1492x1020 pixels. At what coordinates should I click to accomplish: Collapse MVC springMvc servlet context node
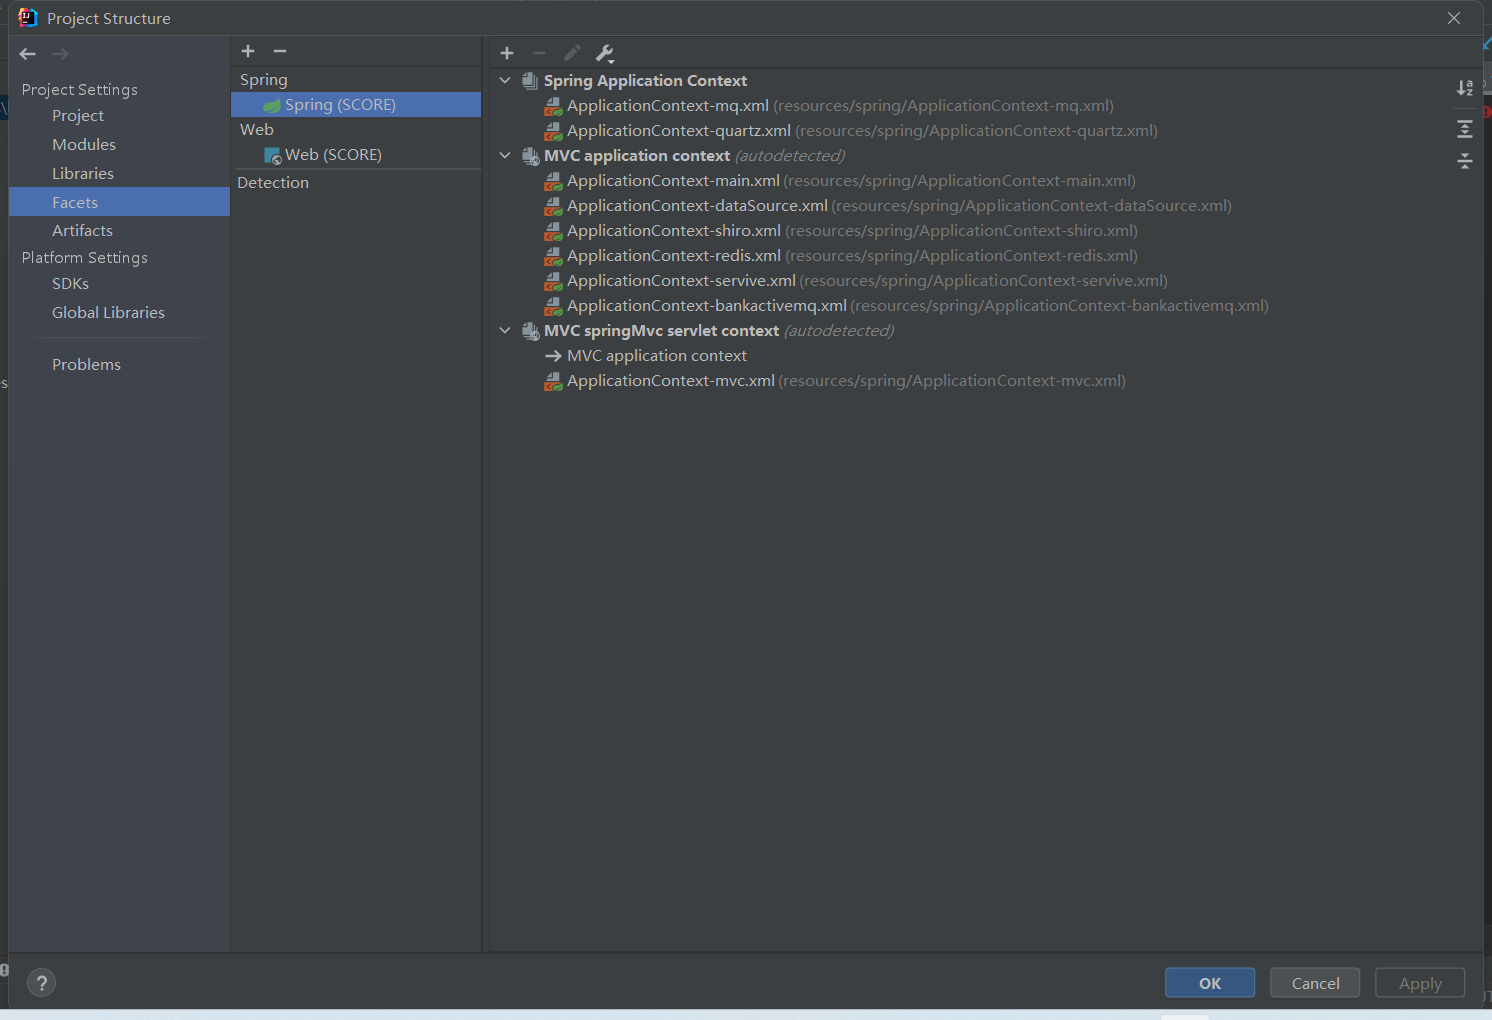(505, 331)
